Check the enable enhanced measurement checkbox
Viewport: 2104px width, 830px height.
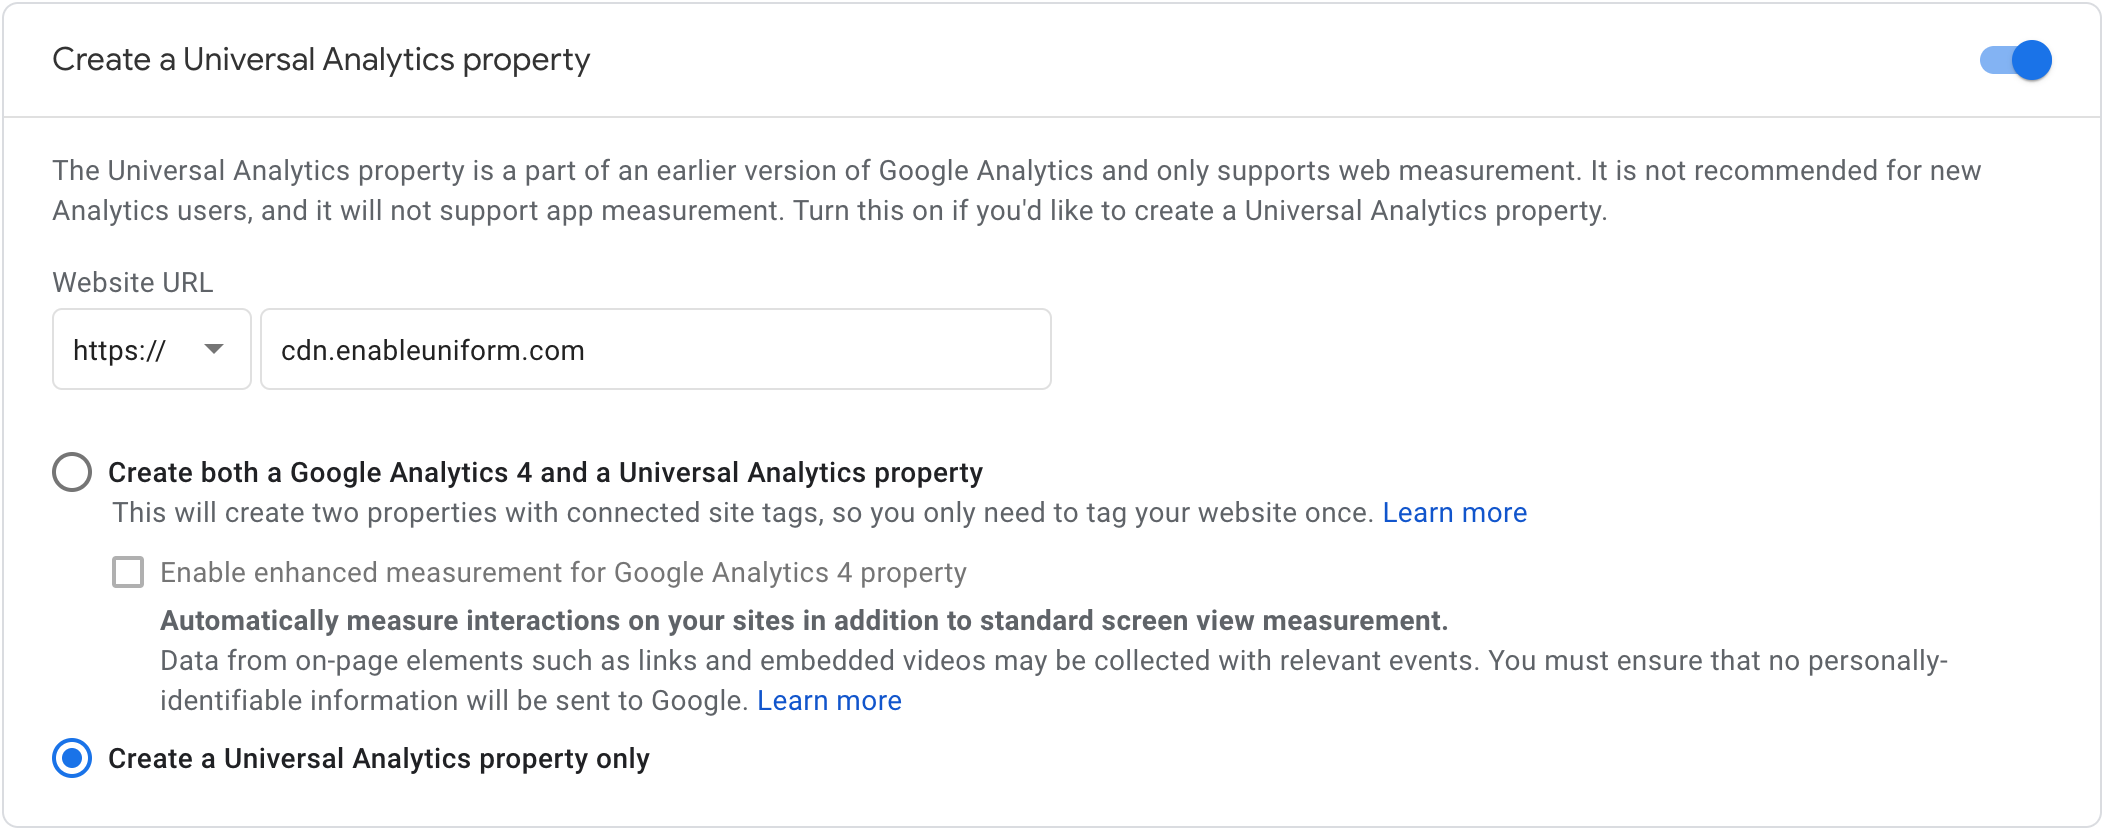[128, 572]
